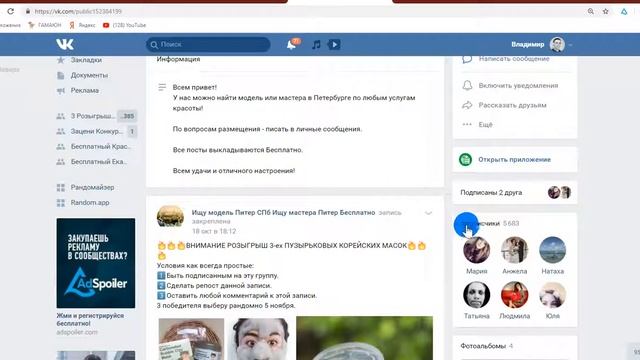The width and height of the screenshot is (640, 360).
Task: Click the post date 18 окт в 18:12
Action: point(214,231)
